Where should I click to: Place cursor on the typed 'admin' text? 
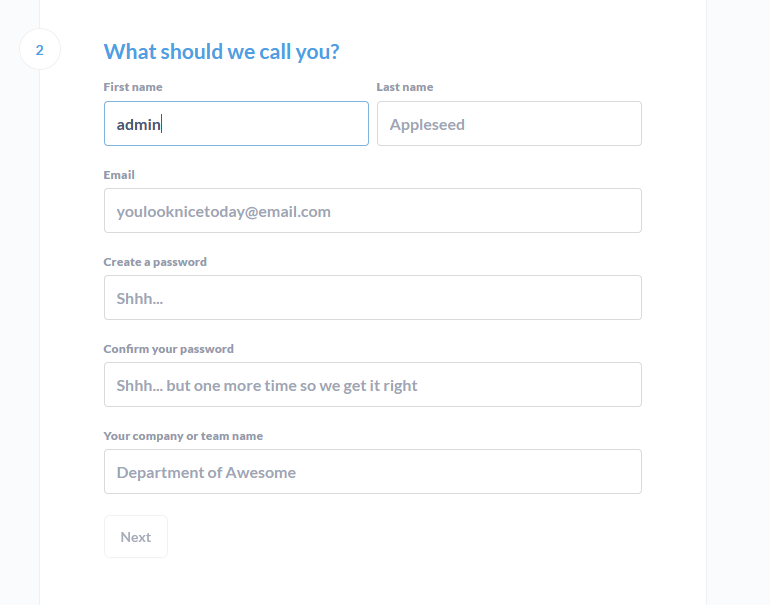[x=138, y=125]
